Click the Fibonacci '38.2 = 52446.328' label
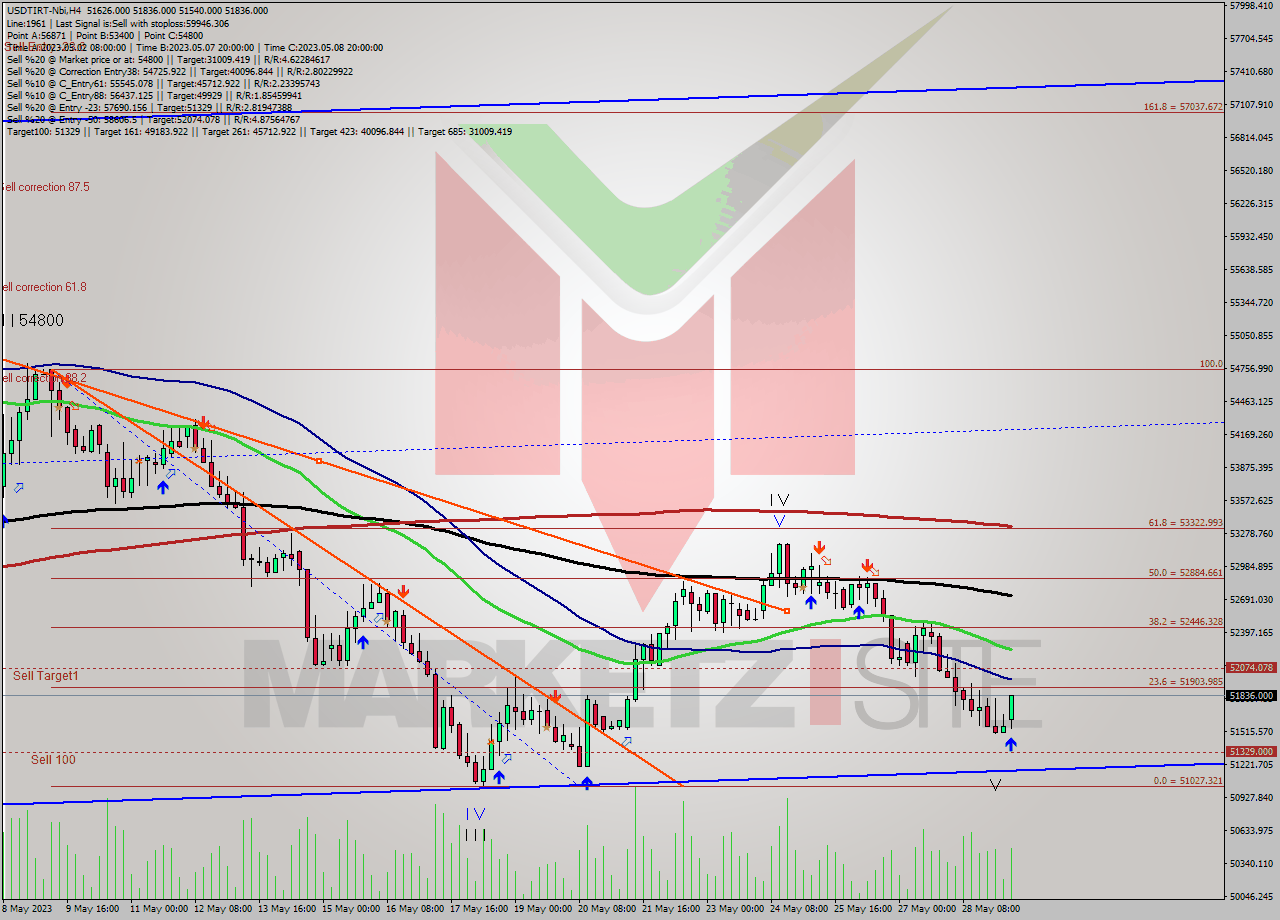 click(x=1185, y=621)
